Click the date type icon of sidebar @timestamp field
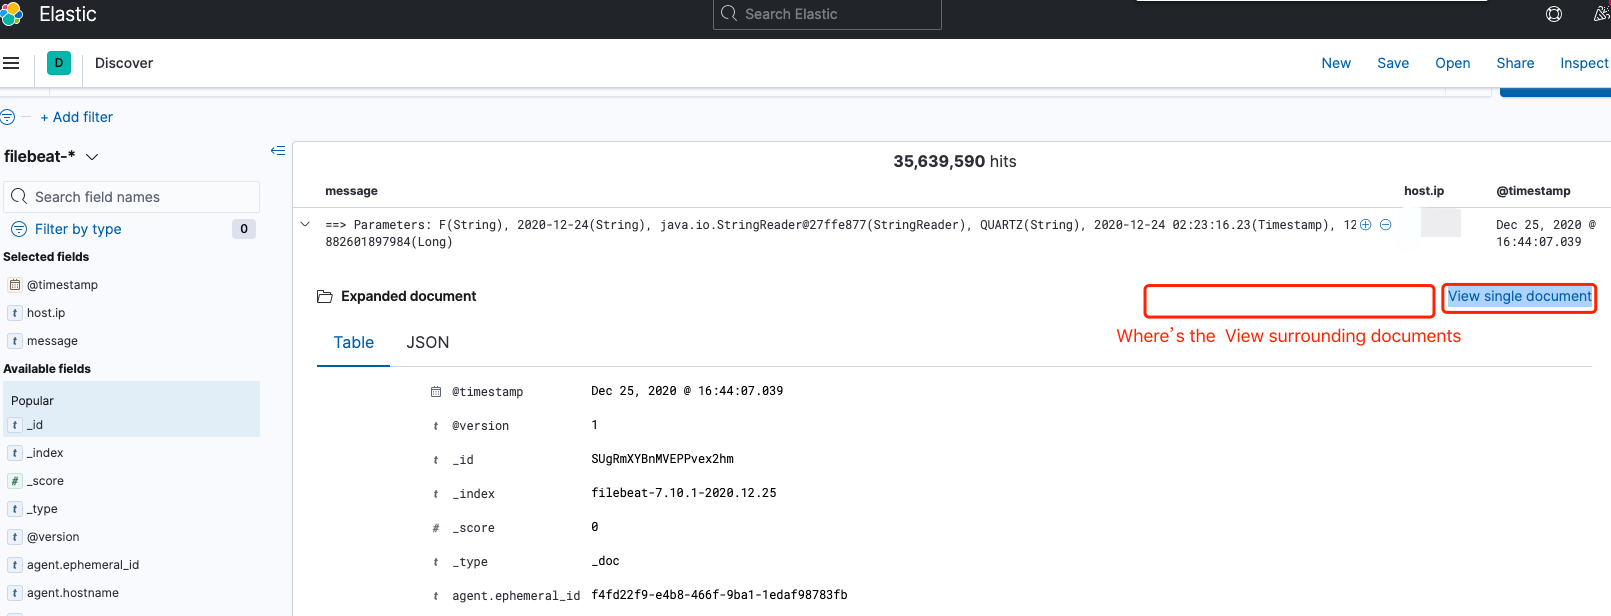This screenshot has width=1611, height=616. click(x=15, y=285)
